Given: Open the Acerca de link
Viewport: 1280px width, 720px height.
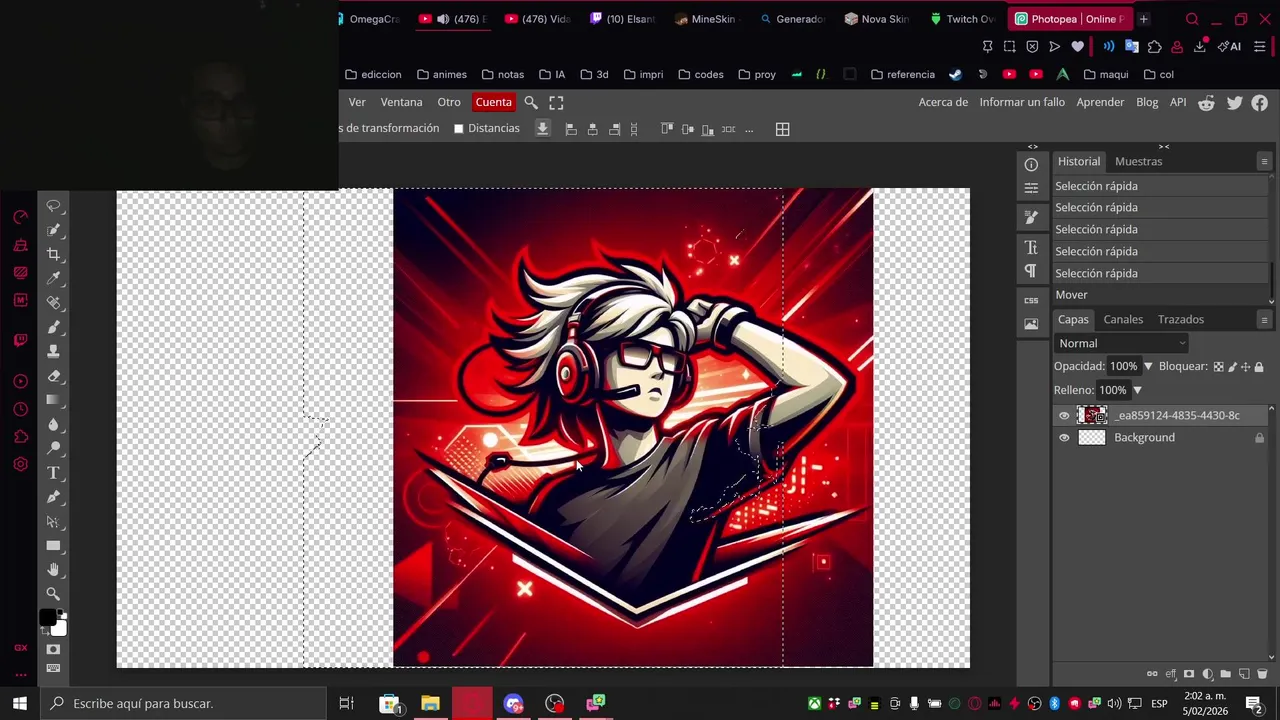Looking at the screenshot, I should [943, 102].
